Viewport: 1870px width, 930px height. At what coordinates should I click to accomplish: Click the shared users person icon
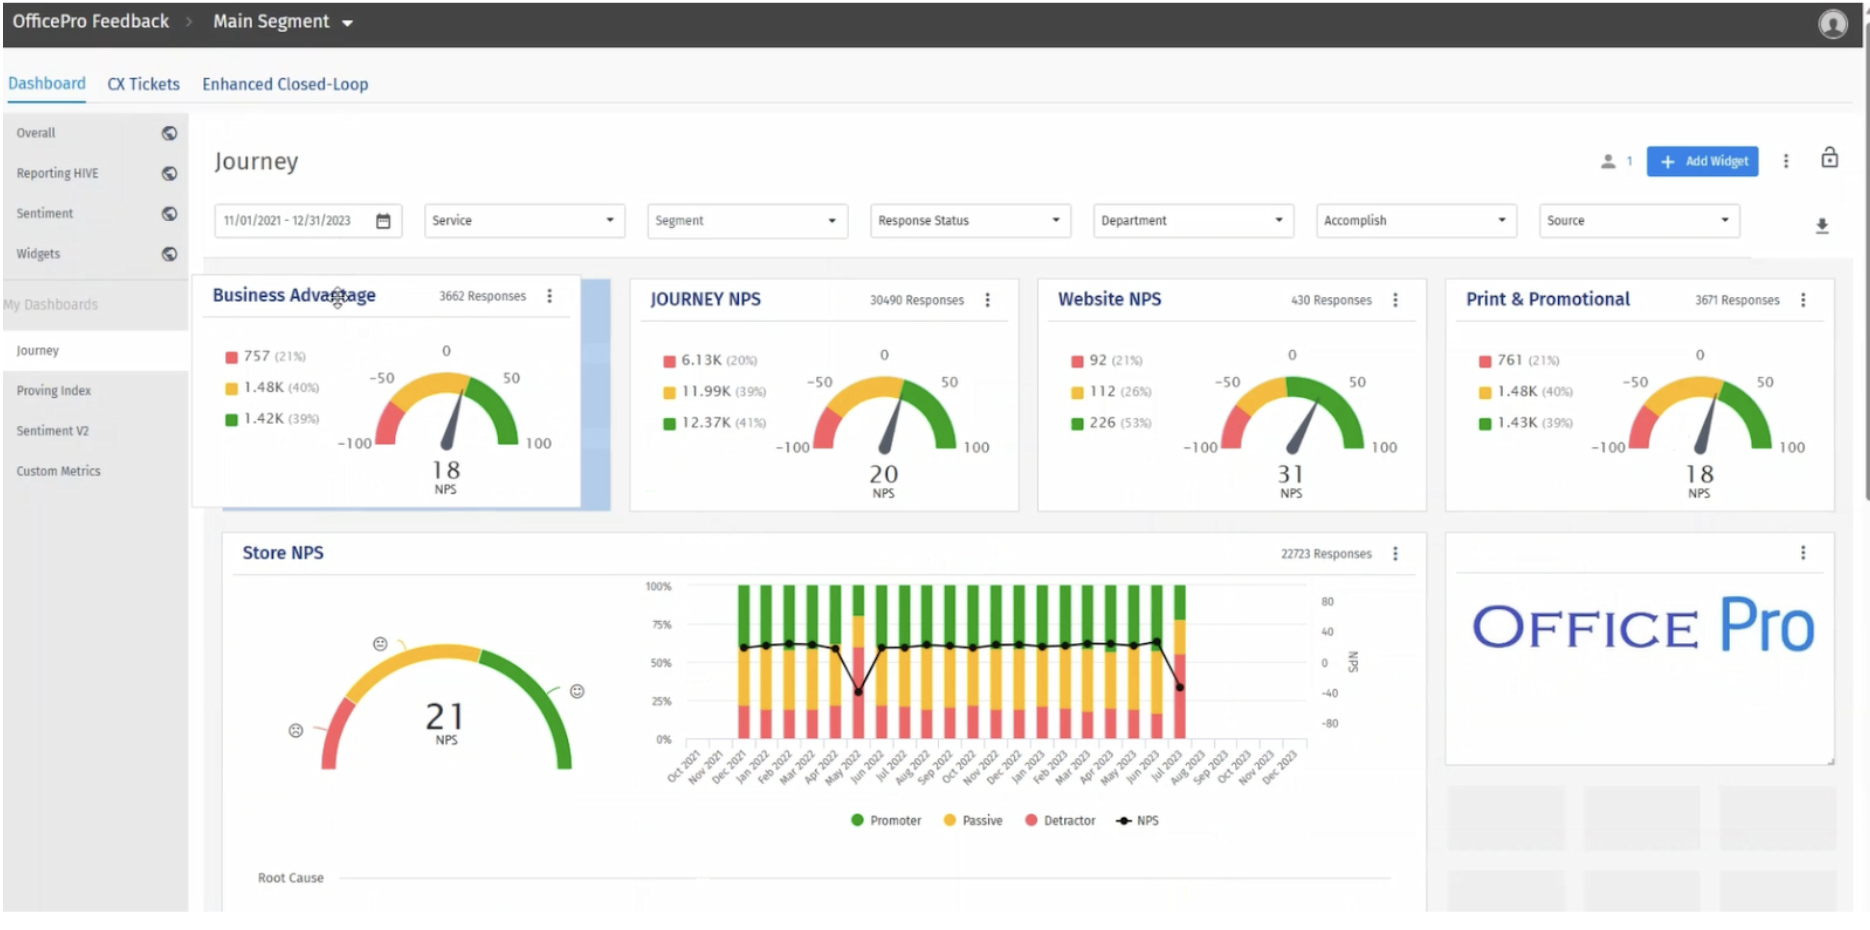coord(1610,161)
